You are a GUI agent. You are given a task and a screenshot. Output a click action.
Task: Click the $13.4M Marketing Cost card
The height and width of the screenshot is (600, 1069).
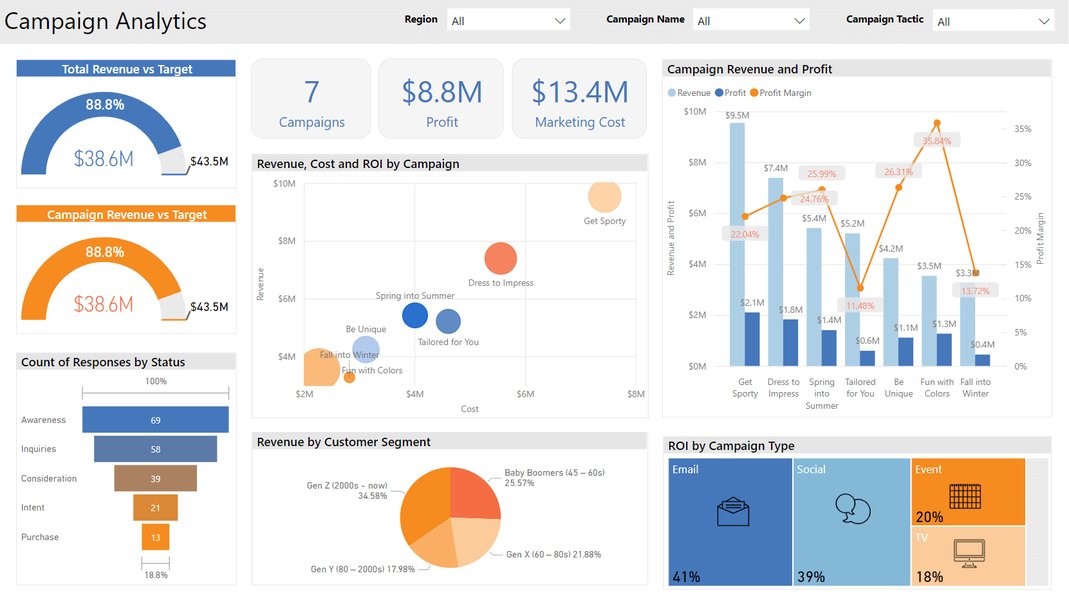(x=578, y=98)
